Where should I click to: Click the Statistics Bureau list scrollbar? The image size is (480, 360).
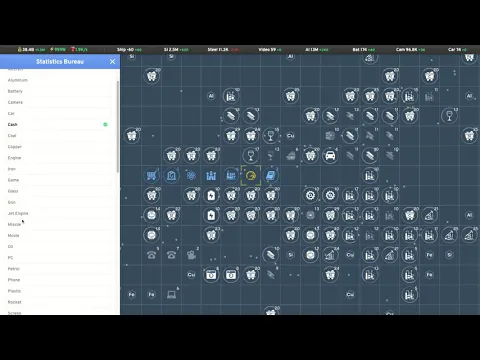coord(118,127)
